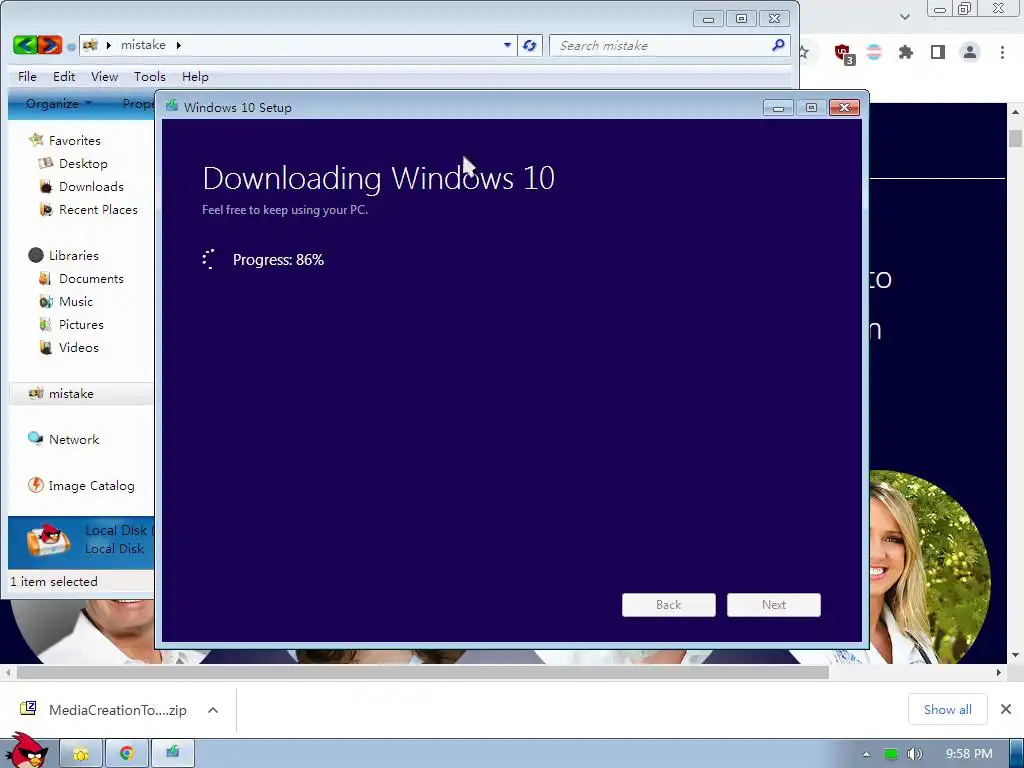Open the File menu in Explorer
This screenshot has width=1024, height=768.
27,76
